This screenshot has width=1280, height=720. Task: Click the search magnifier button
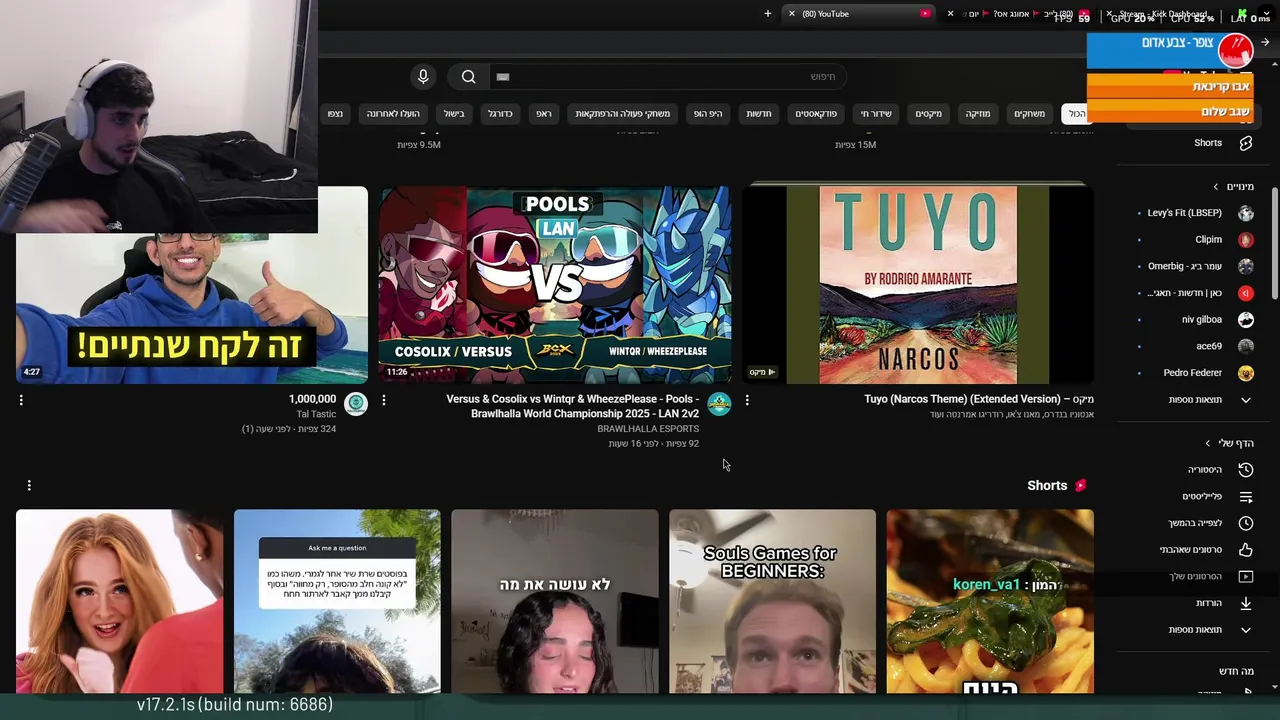tap(468, 76)
